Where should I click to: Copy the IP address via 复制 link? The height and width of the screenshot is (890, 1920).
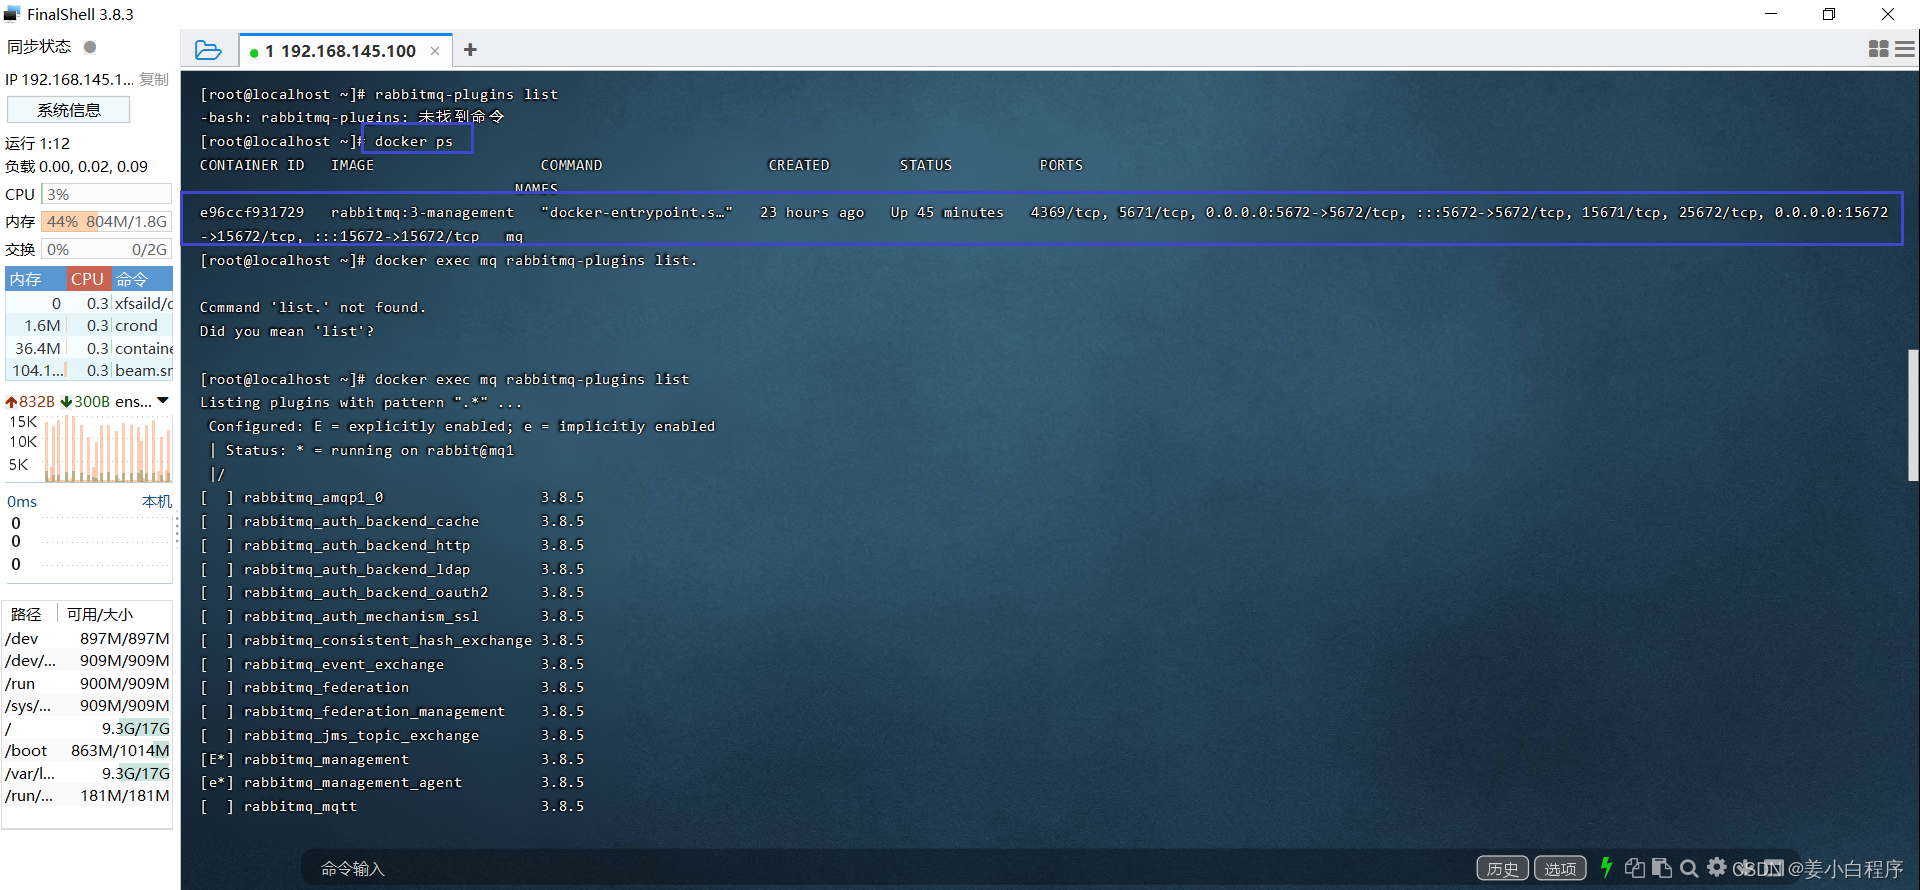154,79
